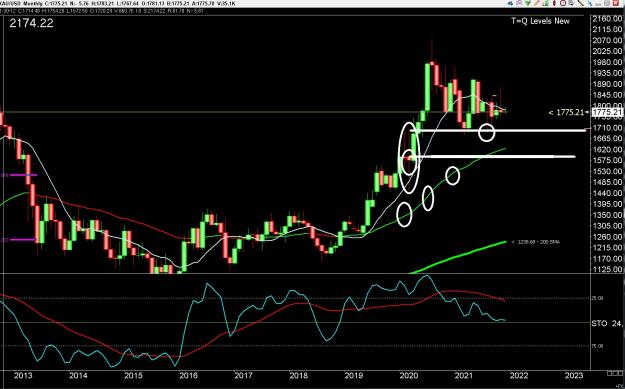Screen dimensions: 625x389
Task: Click the 1530.00 price axis label
Action: pos(608,171)
